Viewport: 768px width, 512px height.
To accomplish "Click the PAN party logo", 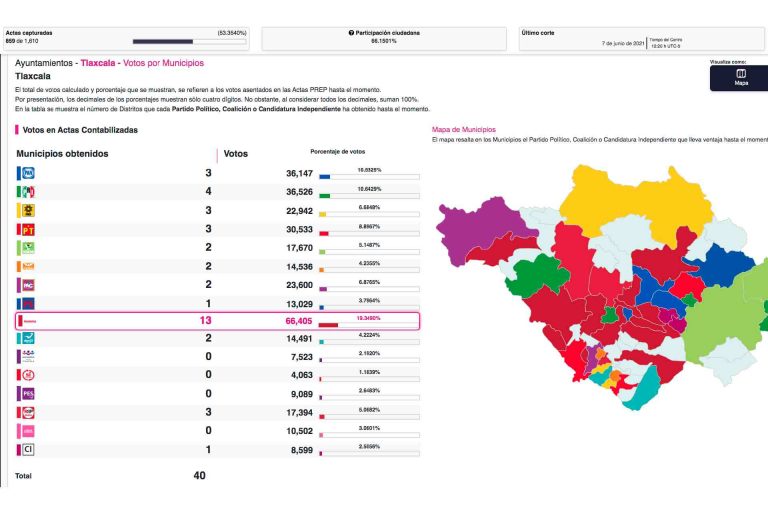I will [x=28, y=173].
